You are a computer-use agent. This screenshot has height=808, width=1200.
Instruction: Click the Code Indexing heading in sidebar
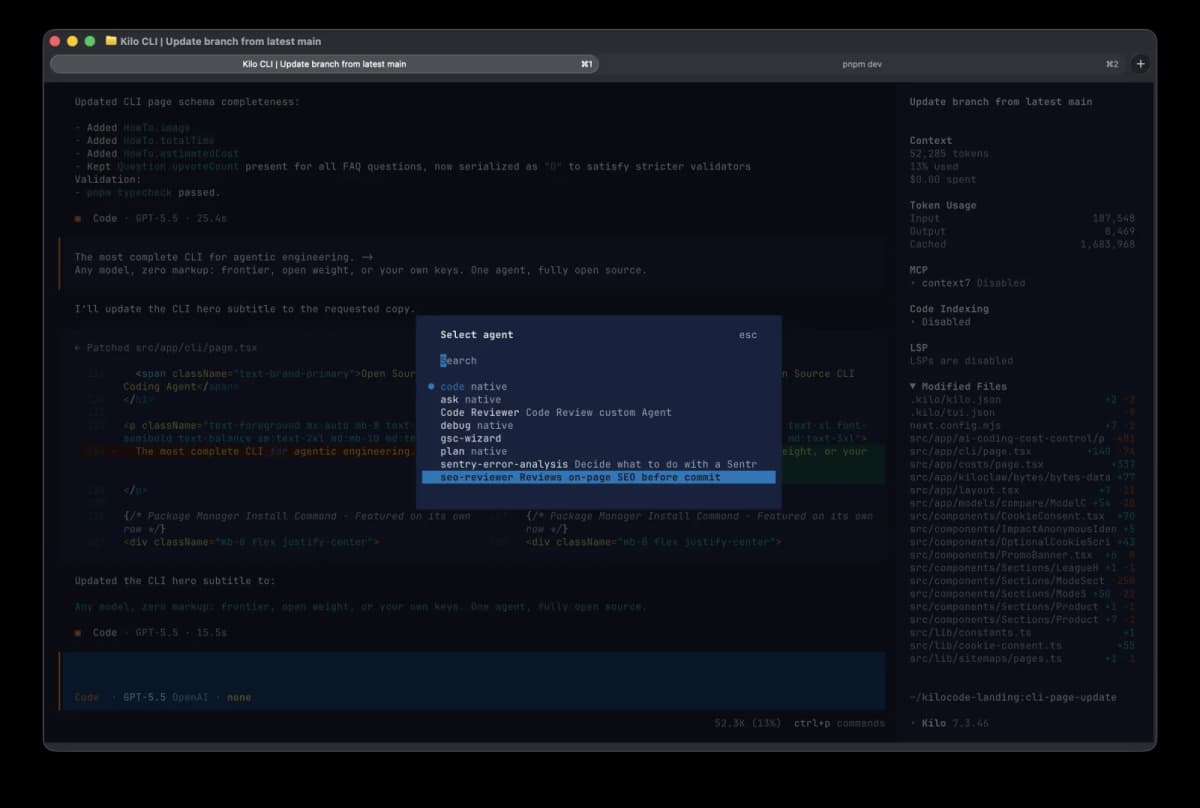(949, 309)
